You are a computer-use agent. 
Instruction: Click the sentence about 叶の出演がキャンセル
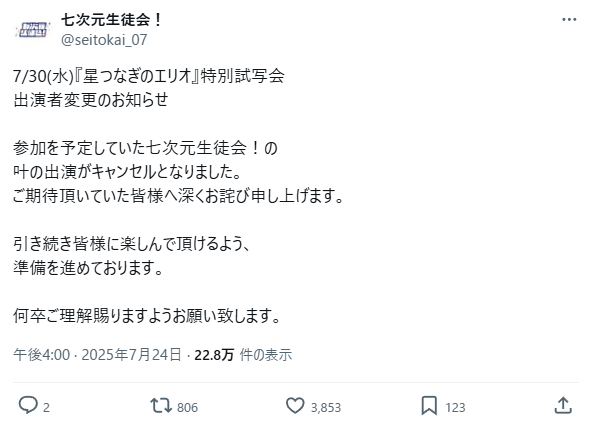point(127,172)
